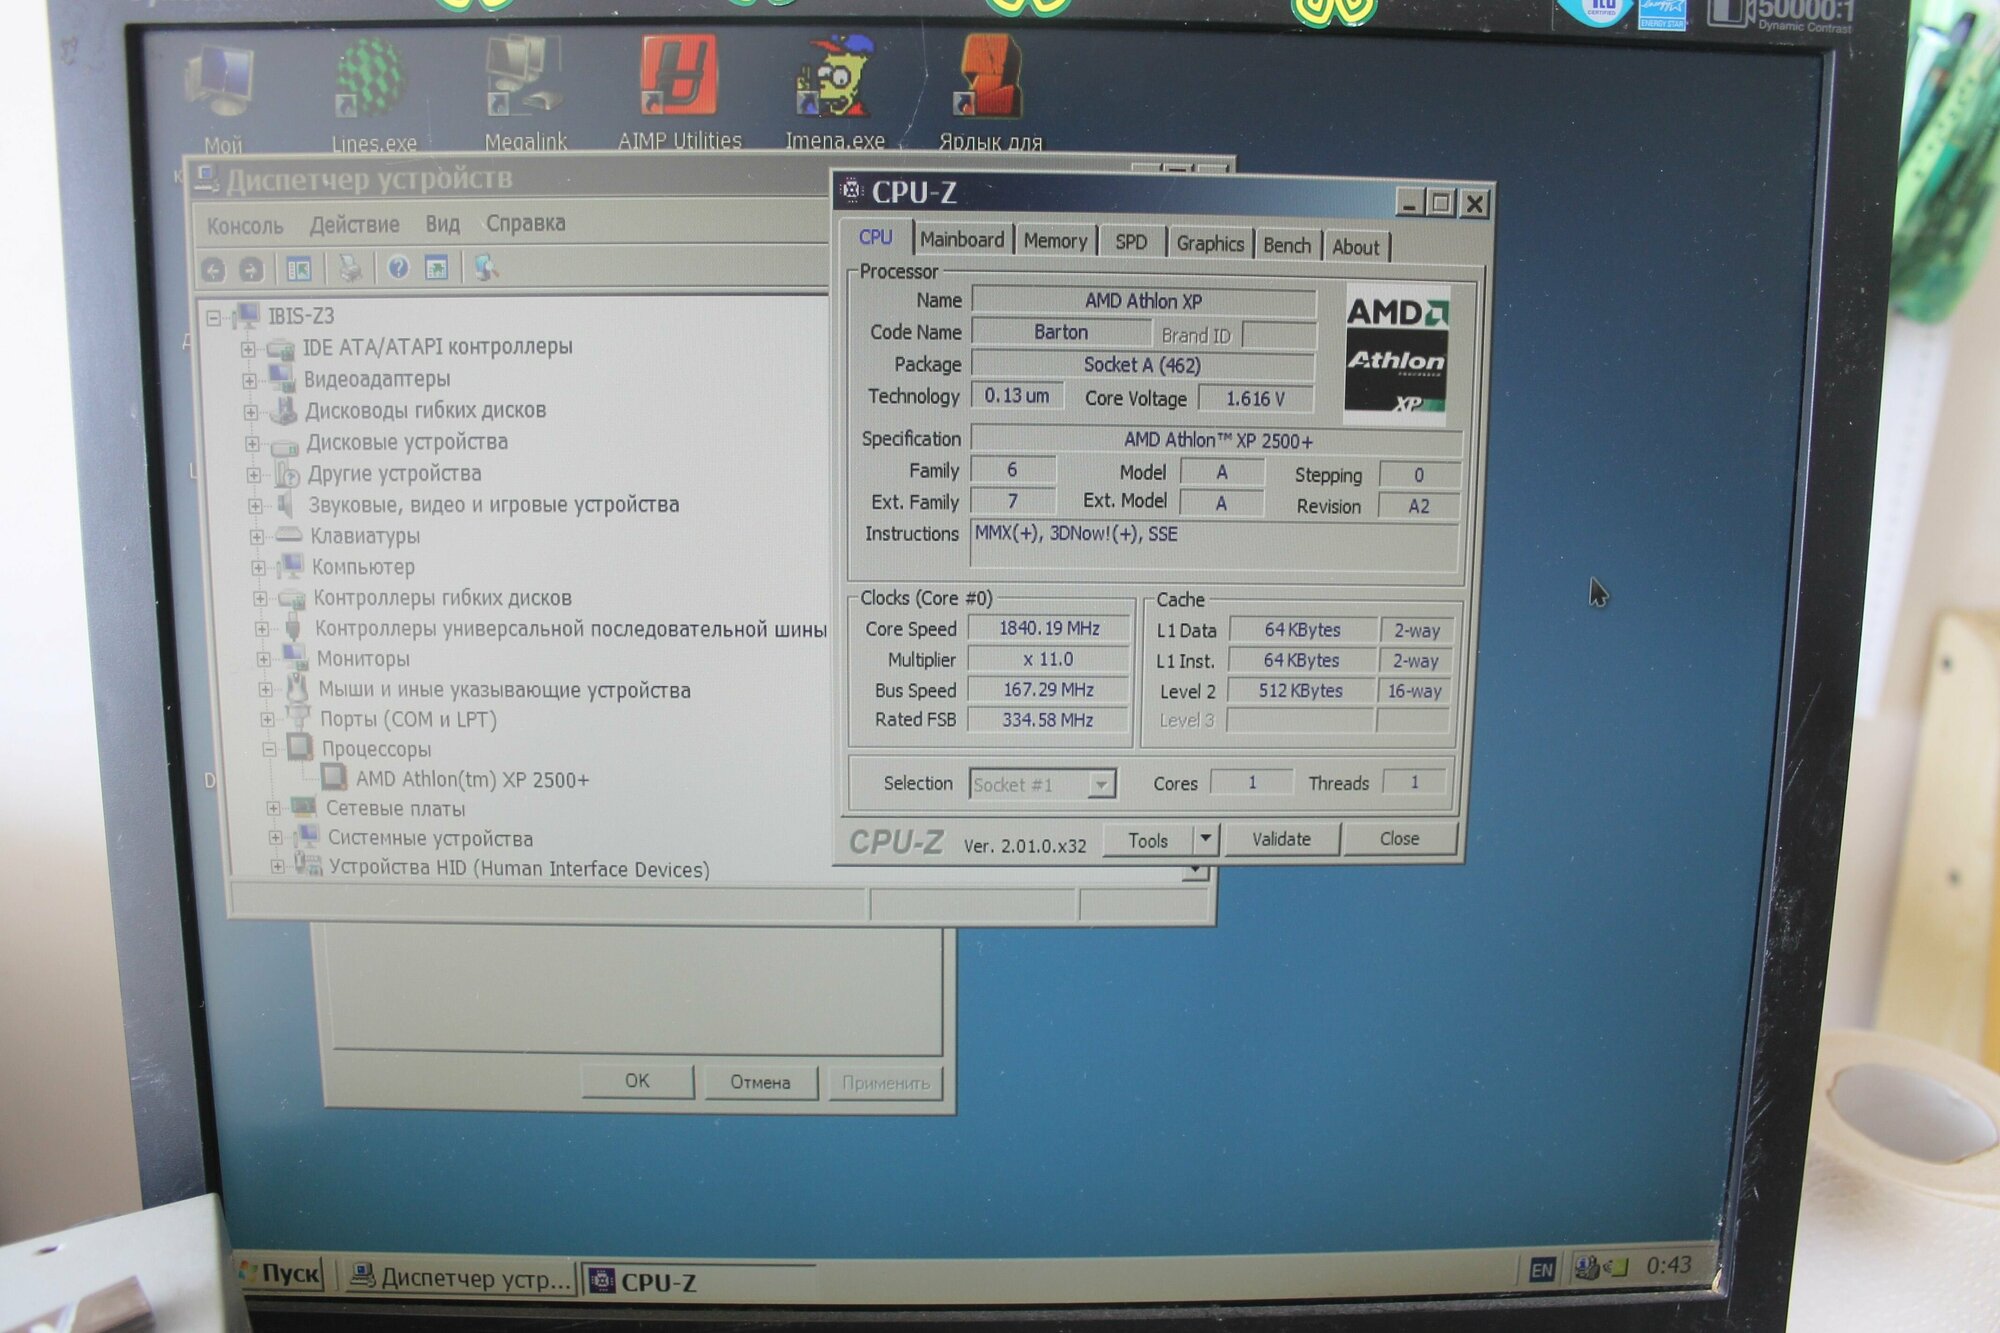The height and width of the screenshot is (1333, 2000).
Task: Switch to the Mainboard tab
Action: coord(962,240)
